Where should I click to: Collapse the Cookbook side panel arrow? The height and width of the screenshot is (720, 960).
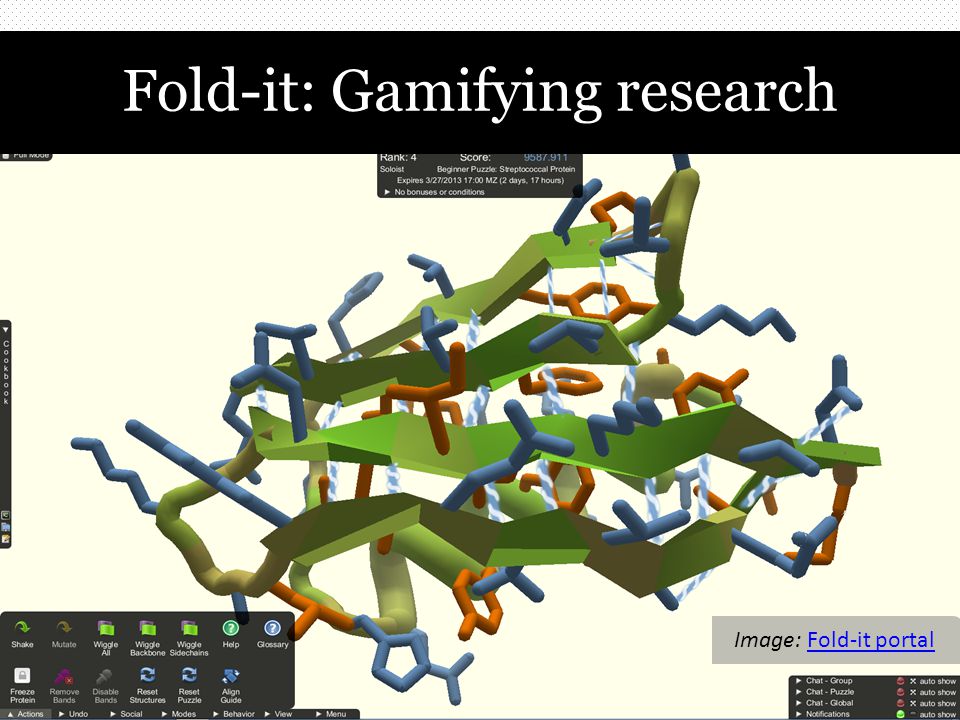[x=6, y=329]
